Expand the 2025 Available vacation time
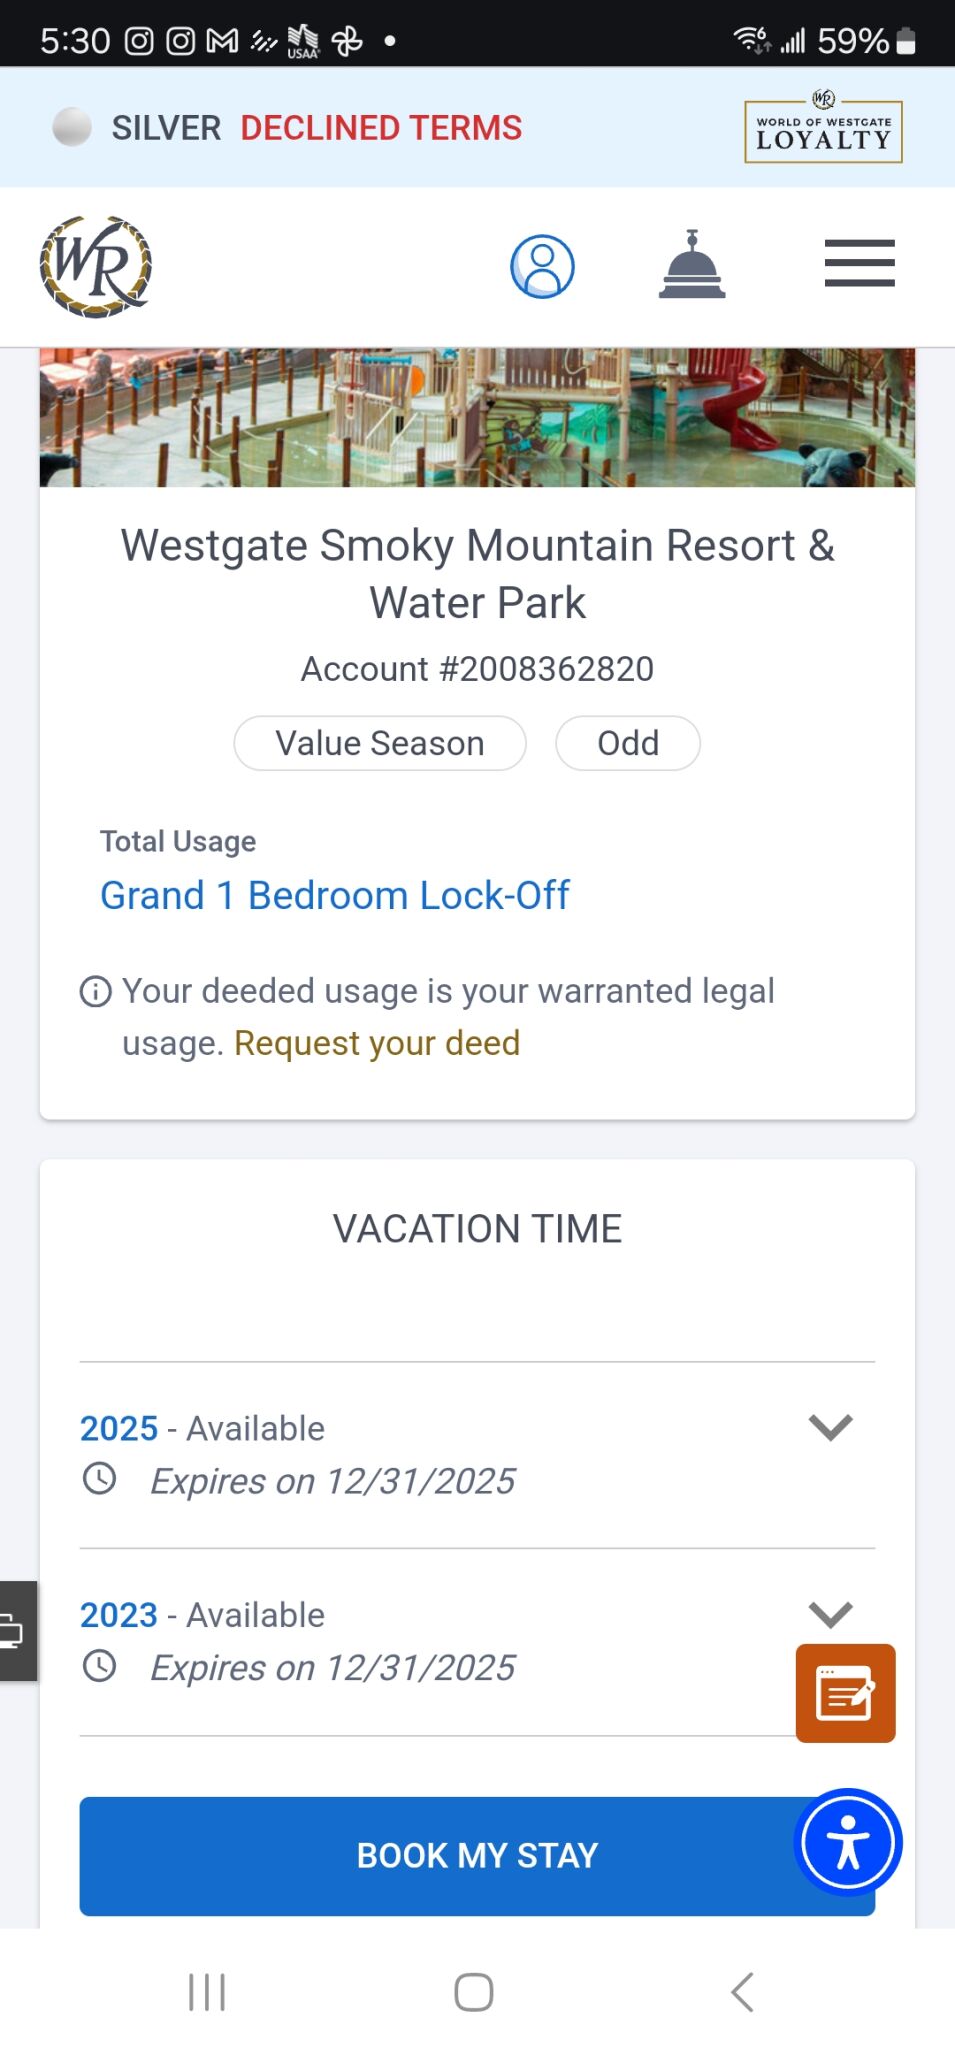Image resolution: width=955 pixels, height=2048 pixels. (830, 1427)
